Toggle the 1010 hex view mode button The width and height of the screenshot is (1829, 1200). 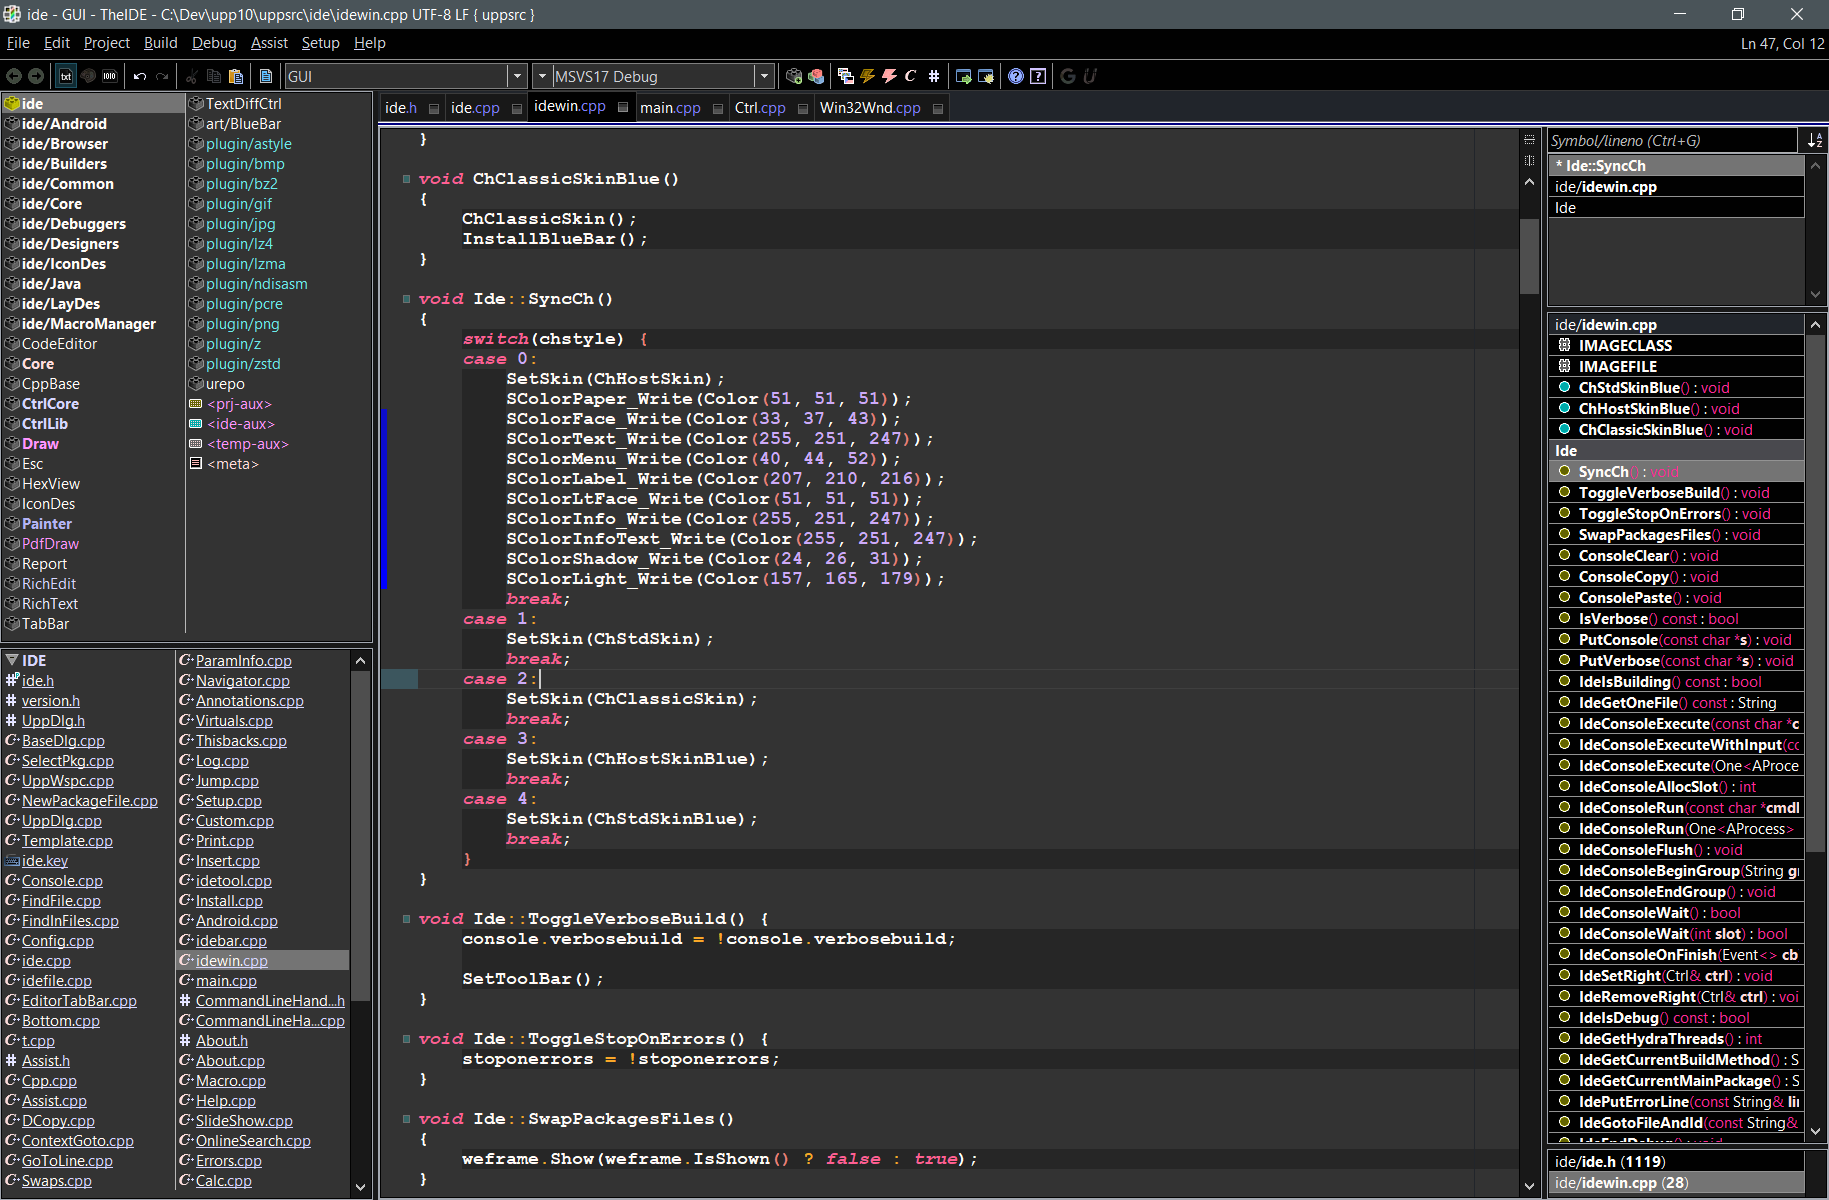click(x=109, y=76)
